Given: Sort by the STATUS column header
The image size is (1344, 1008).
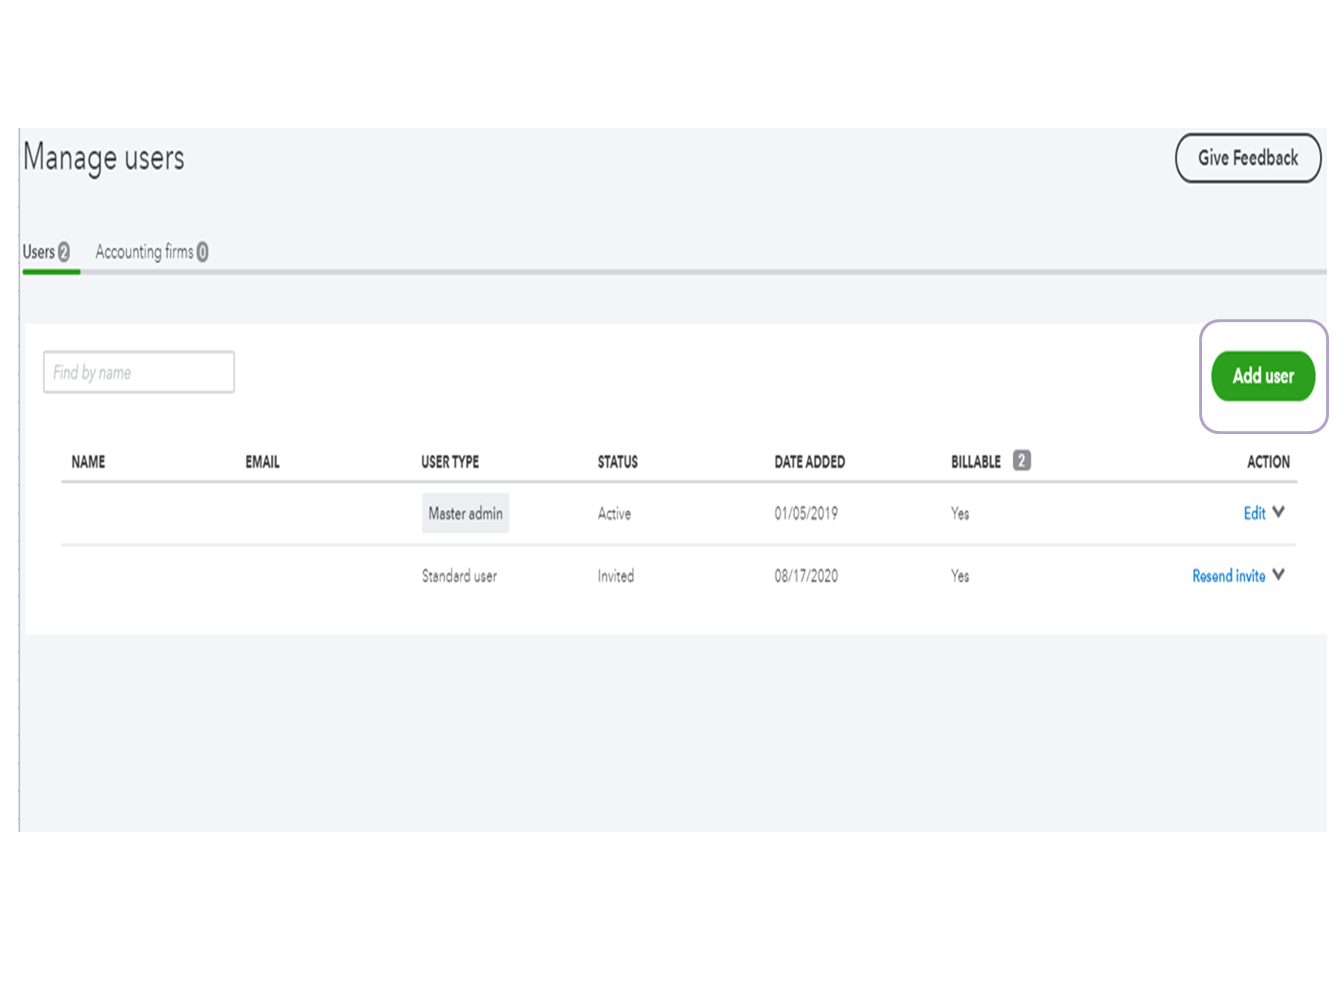Looking at the screenshot, I should (x=617, y=462).
